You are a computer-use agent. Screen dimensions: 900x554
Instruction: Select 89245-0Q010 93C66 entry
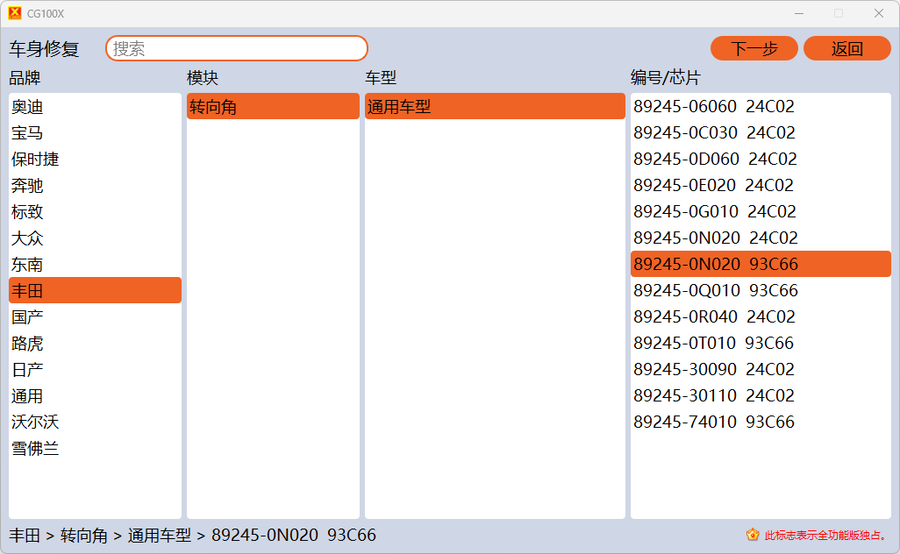(716, 290)
